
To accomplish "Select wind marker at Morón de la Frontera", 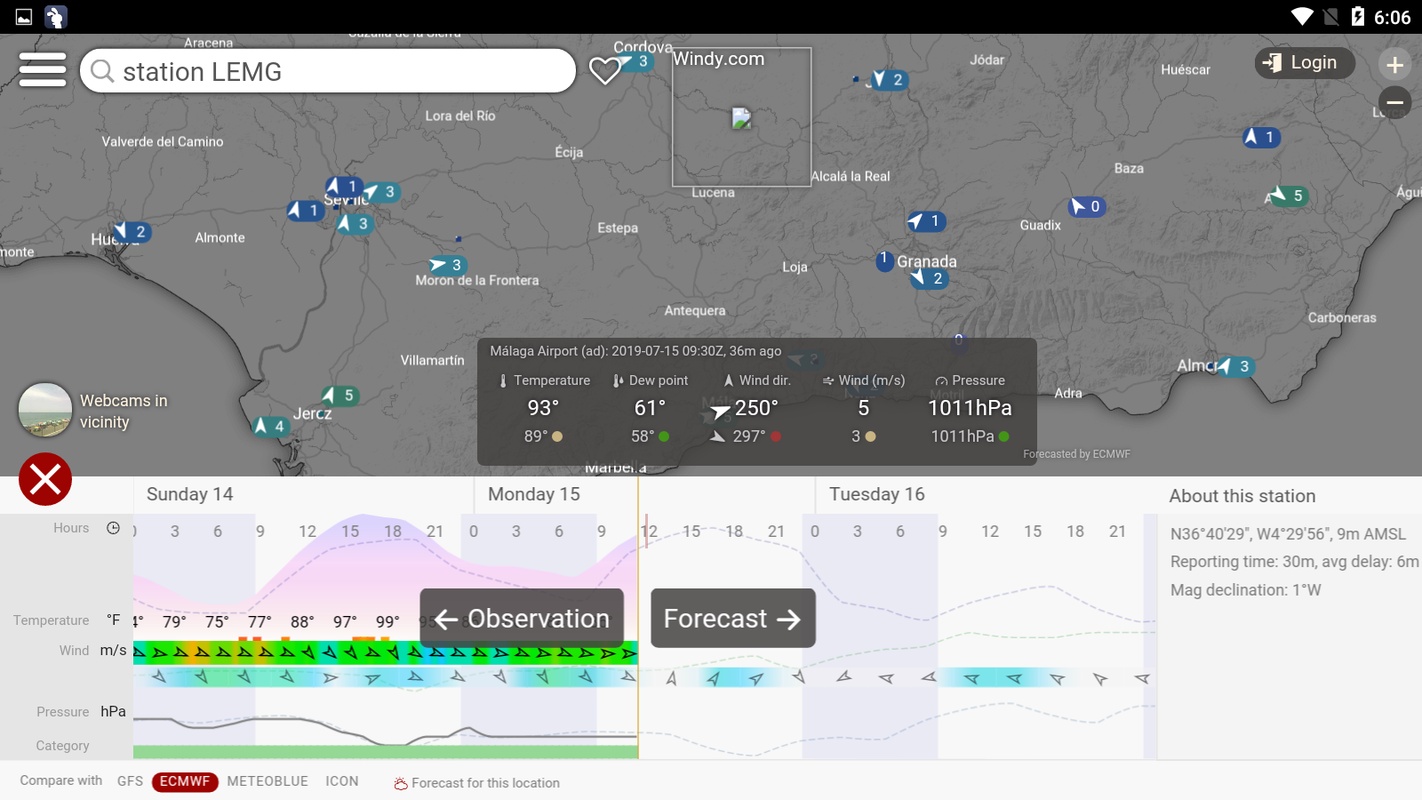I will (447, 265).
